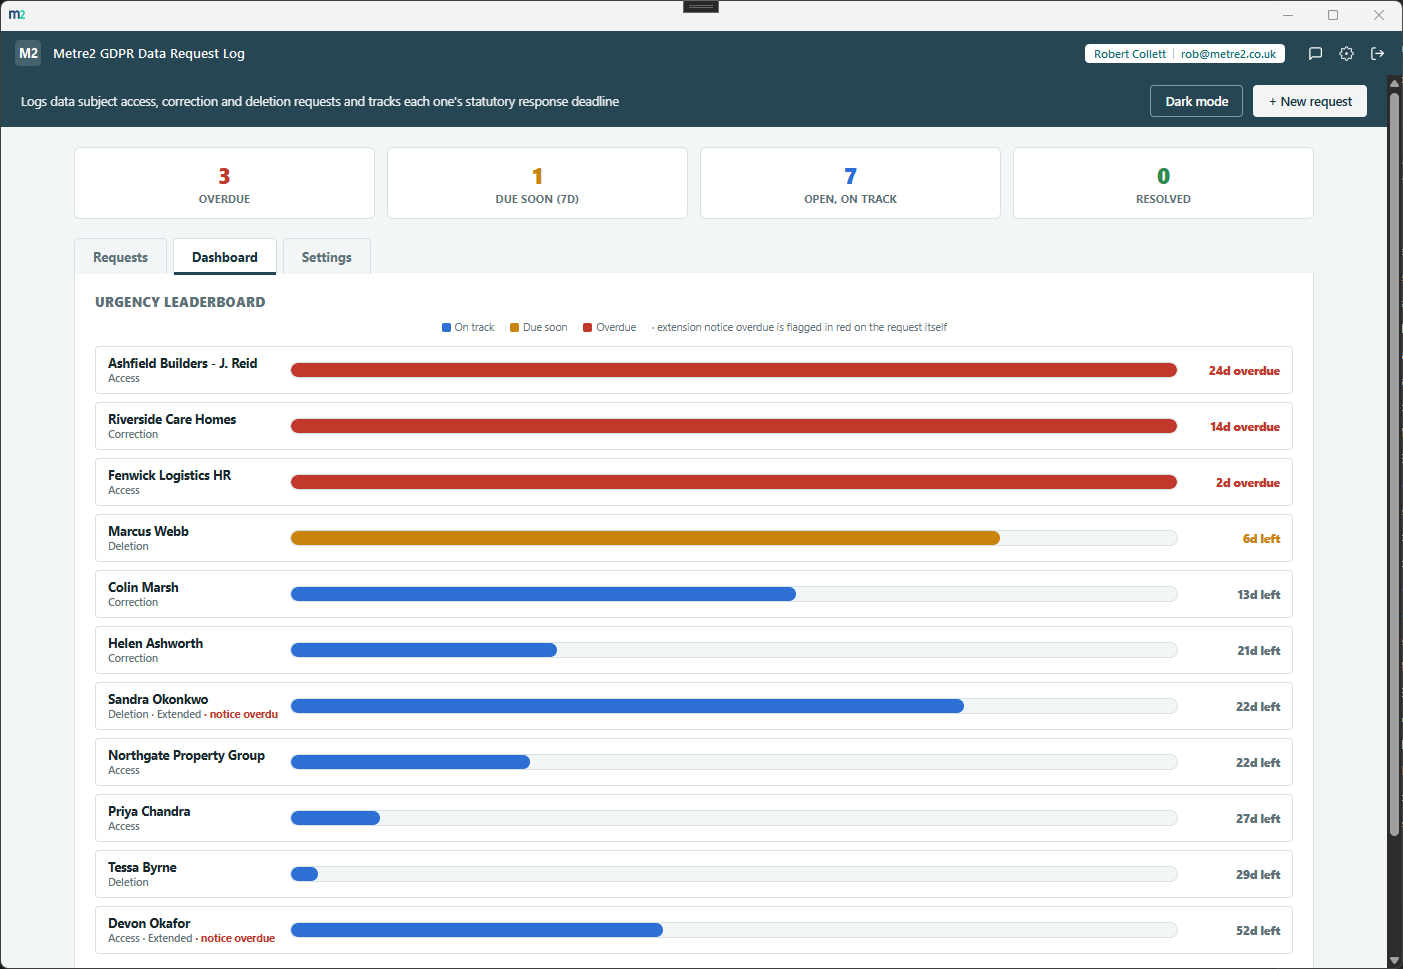Click the 6d left label
Image resolution: width=1403 pixels, height=969 pixels.
click(1261, 539)
